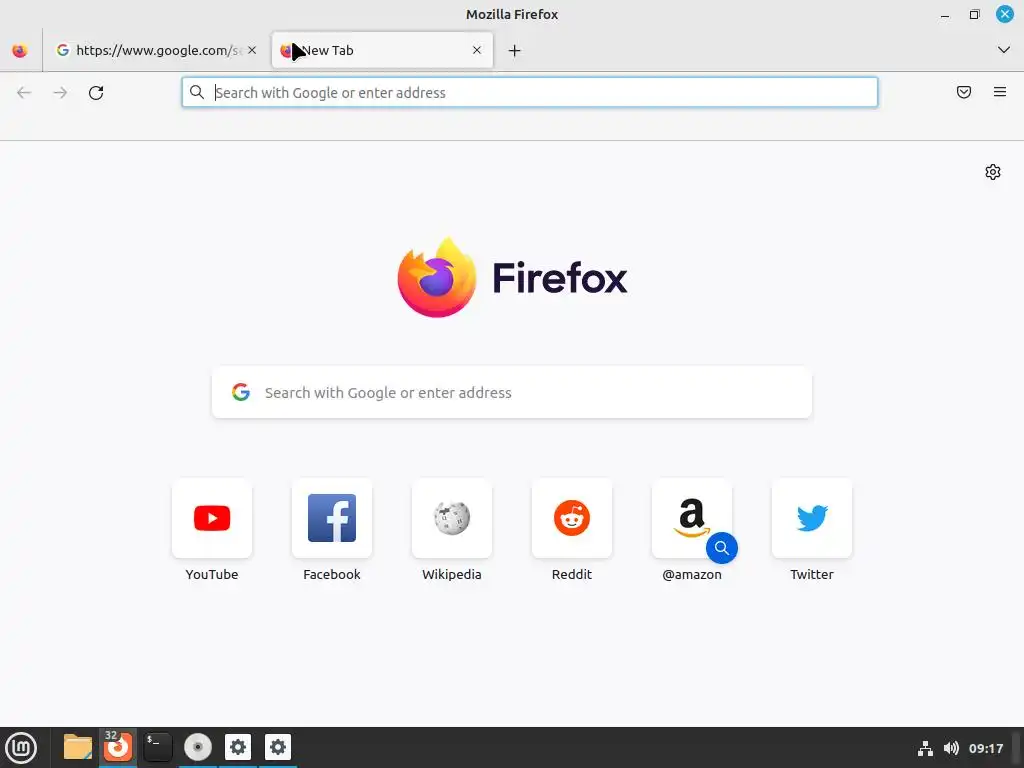Open the disc application in taskbar
The image size is (1024, 768).
point(198,747)
